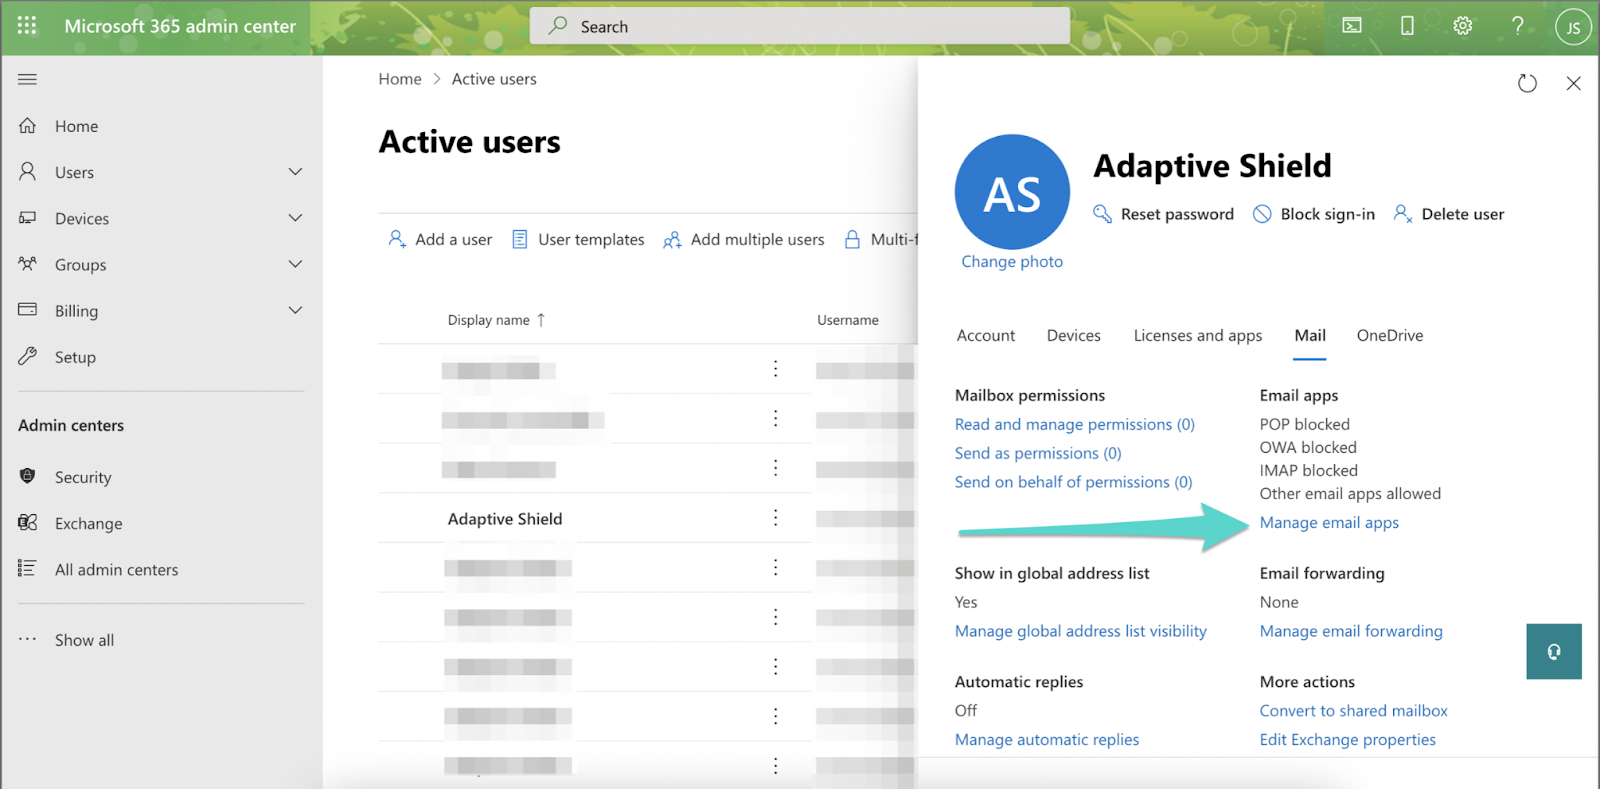Click the mobile app icon in header
The image size is (1600, 789).
pyautogui.click(x=1407, y=26)
